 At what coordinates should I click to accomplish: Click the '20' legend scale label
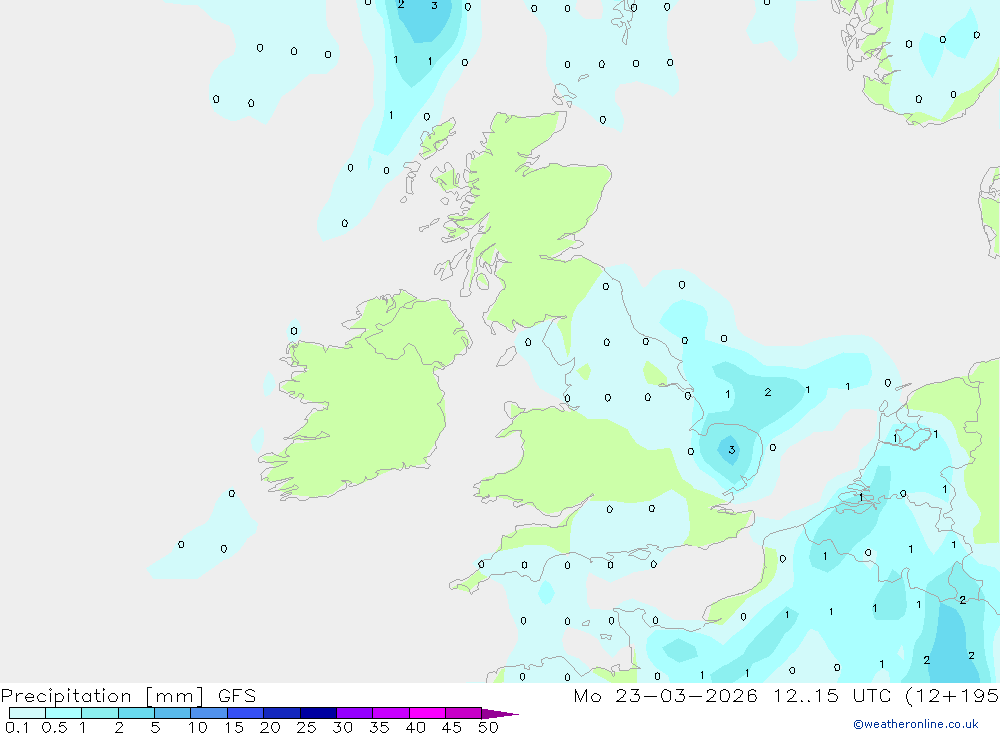point(270,727)
